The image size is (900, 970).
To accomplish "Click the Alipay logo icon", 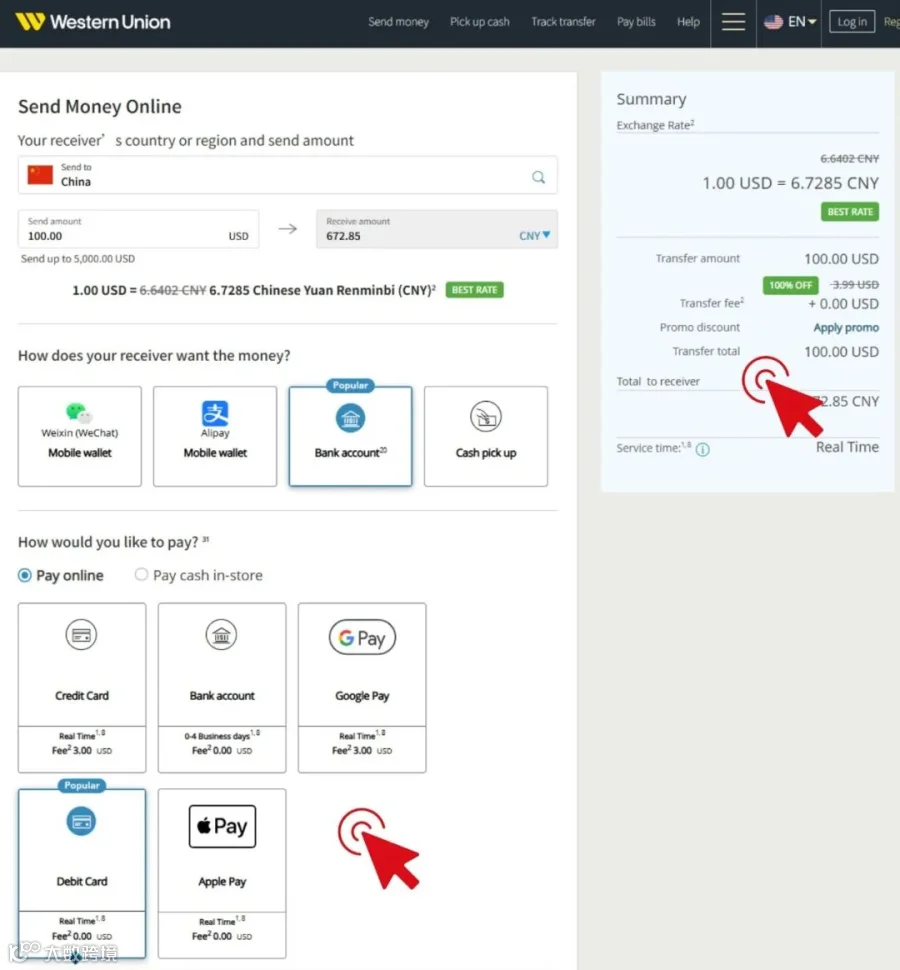I will coord(215,413).
